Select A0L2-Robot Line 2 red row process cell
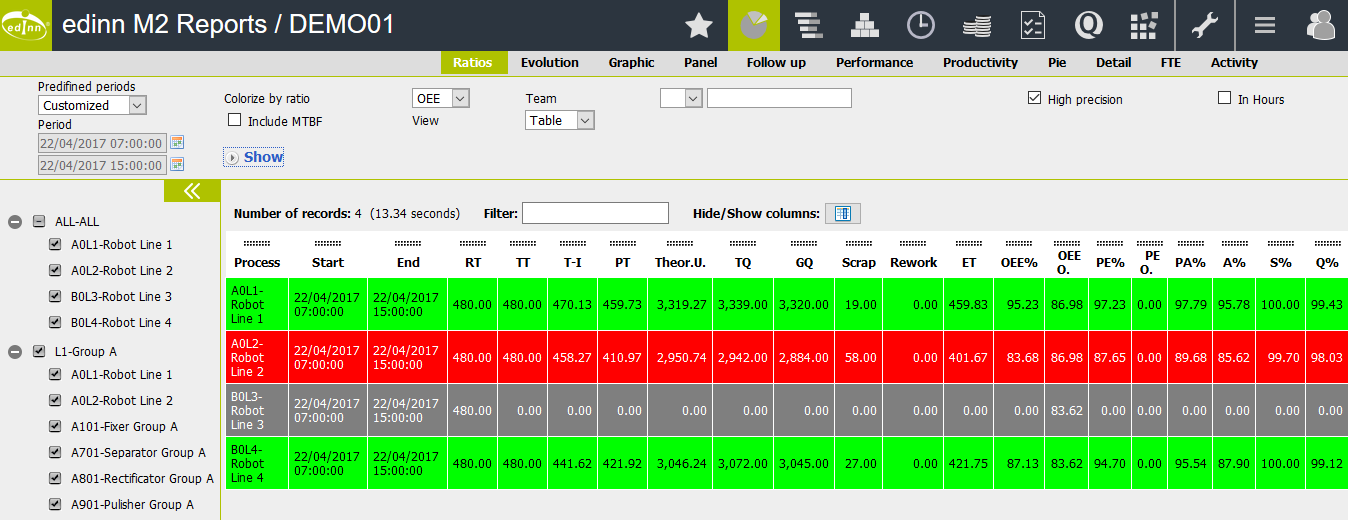1348x520 pixels. [x=257, y=357]
